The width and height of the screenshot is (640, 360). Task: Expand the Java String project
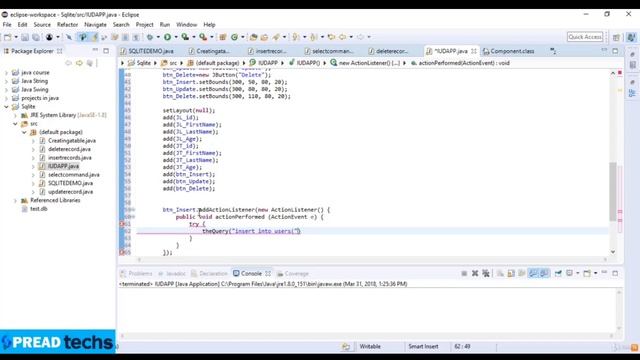coord(7,81)
